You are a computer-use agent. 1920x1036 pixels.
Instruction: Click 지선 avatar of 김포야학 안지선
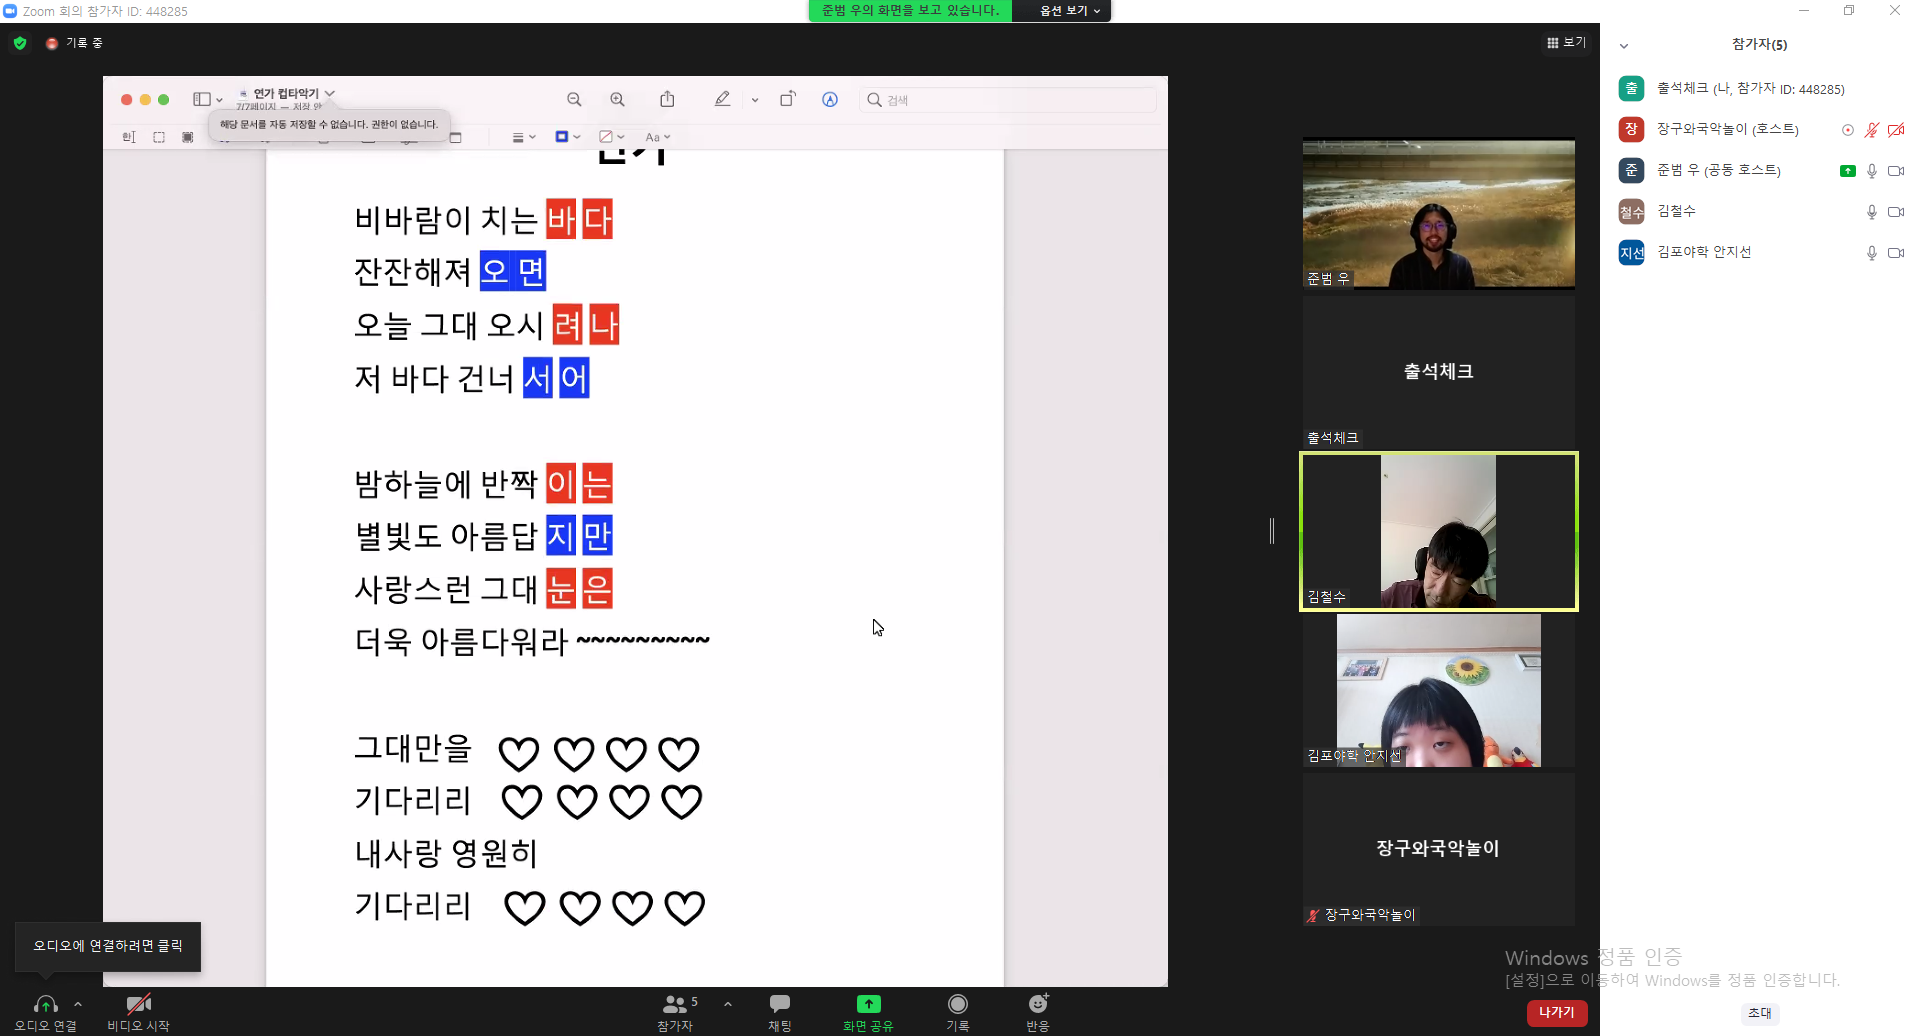[1632, 253]
